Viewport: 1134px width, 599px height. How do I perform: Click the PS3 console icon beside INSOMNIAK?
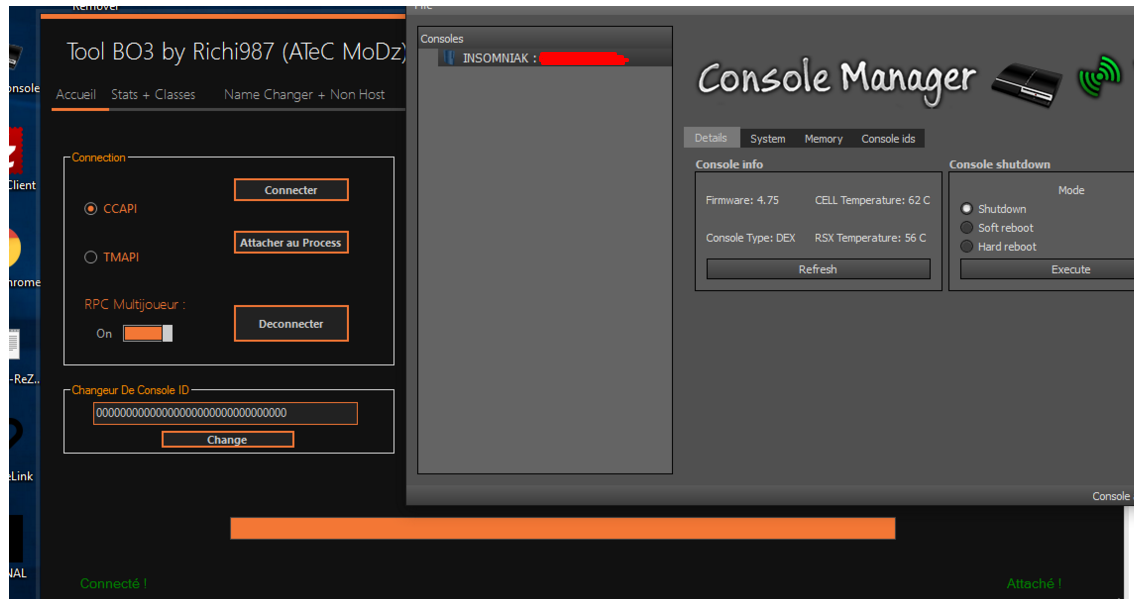(449, 58)
